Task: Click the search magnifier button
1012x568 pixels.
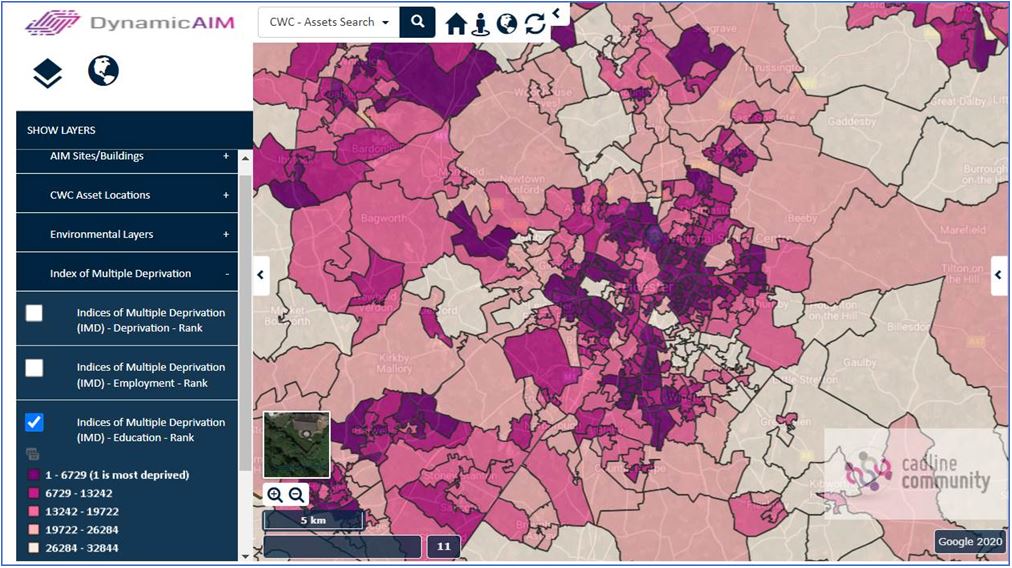Action: click(418, 22)
